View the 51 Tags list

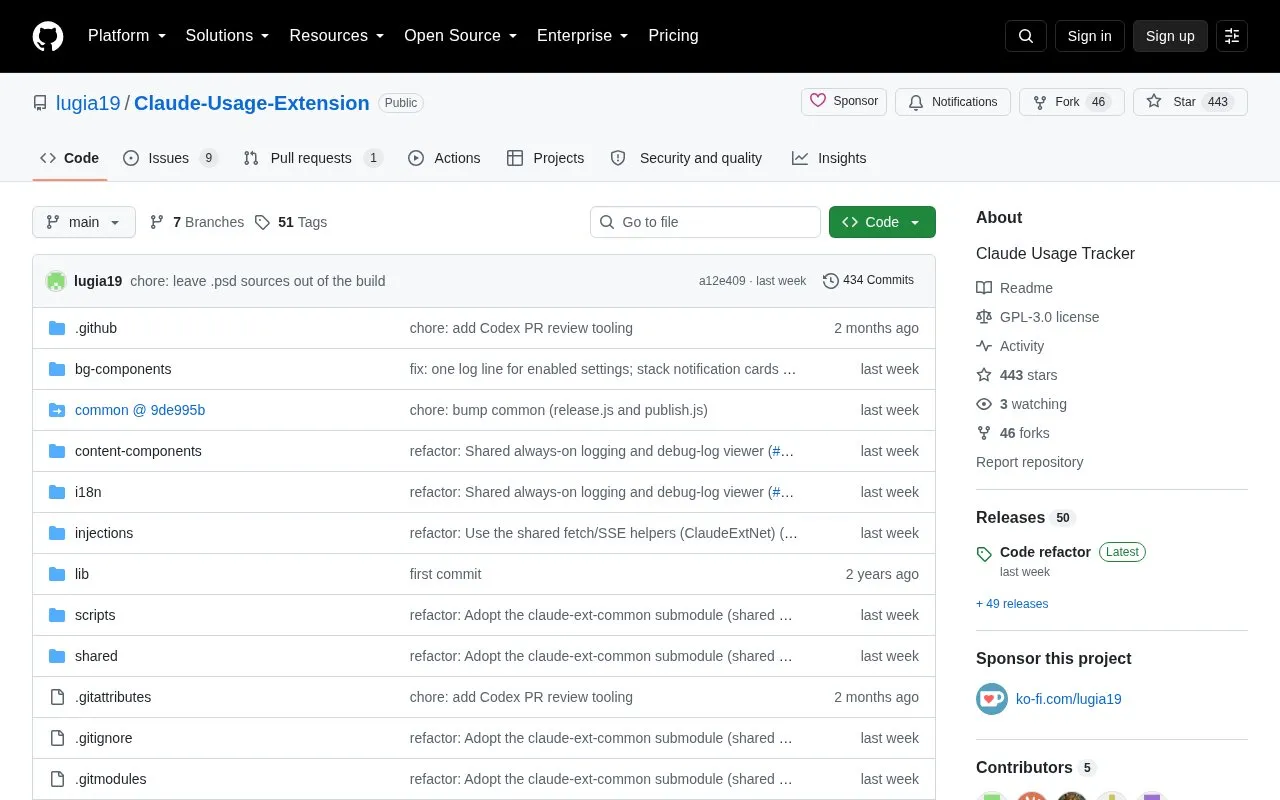click(291, 222)
